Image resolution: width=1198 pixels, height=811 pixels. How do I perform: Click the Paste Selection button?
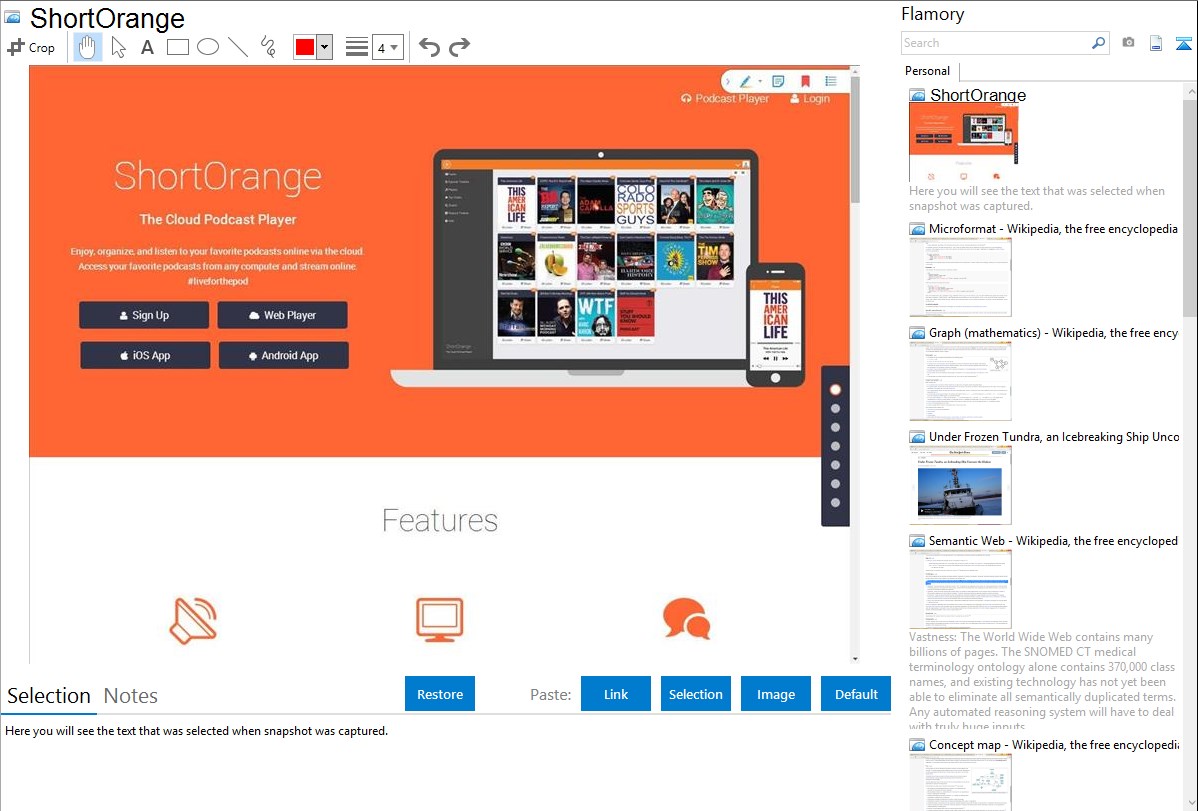(696, 694)
